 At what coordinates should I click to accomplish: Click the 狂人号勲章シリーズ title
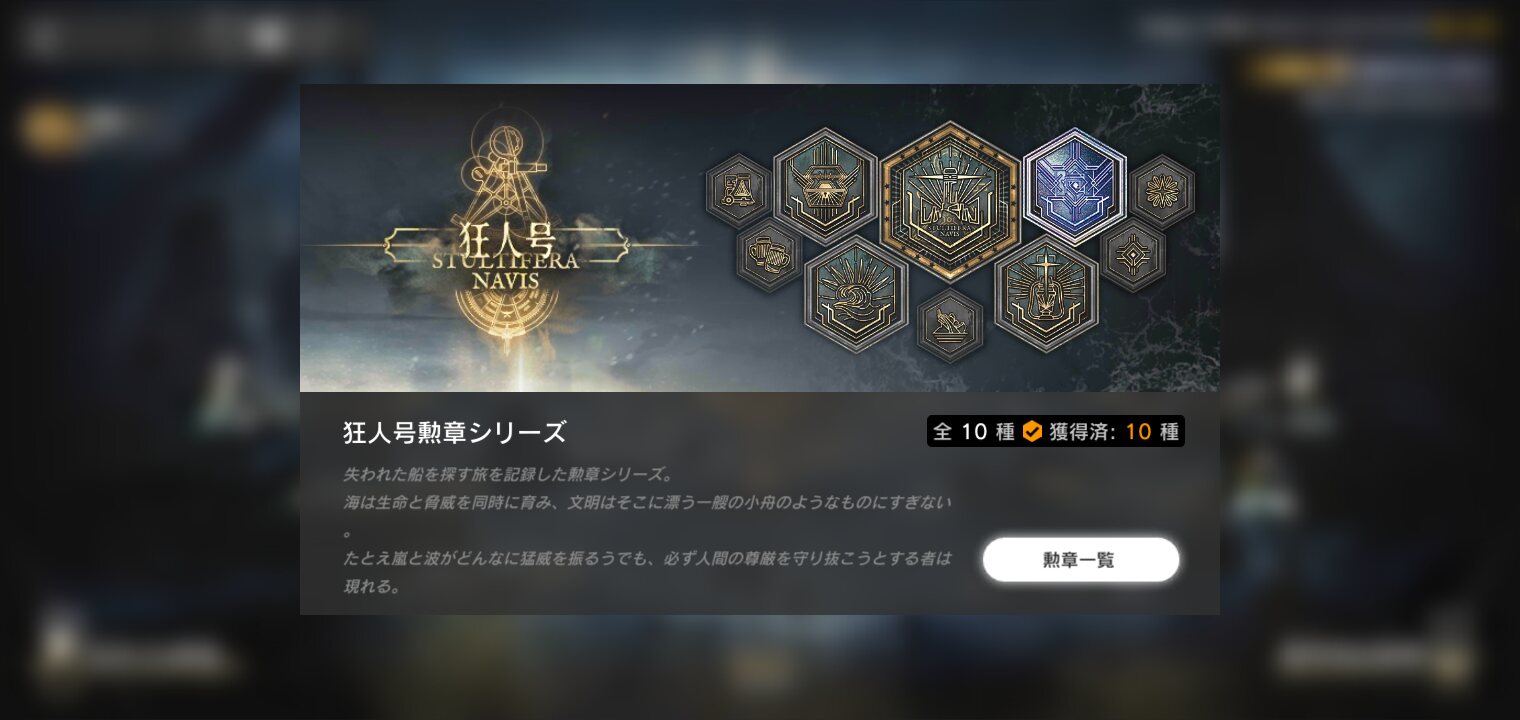point(455,432)
